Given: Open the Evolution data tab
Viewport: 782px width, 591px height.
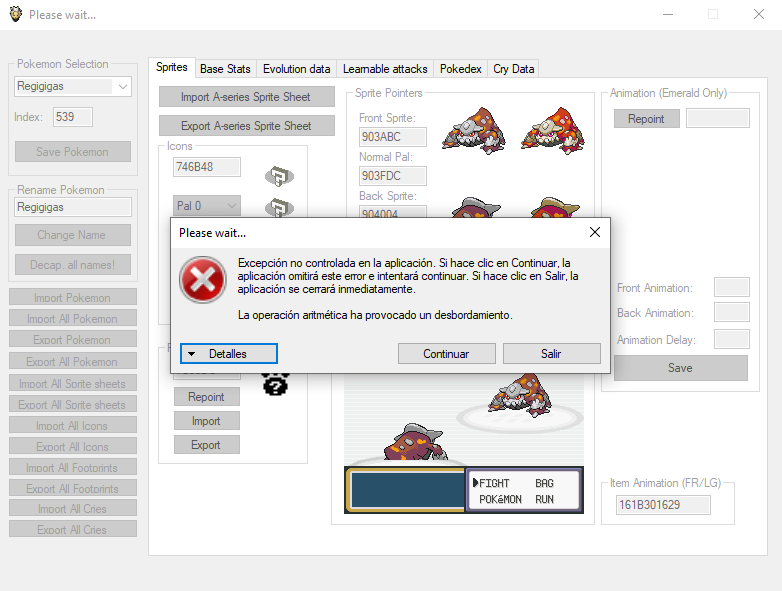Looking at the screenshot, I should pos(296,69).
